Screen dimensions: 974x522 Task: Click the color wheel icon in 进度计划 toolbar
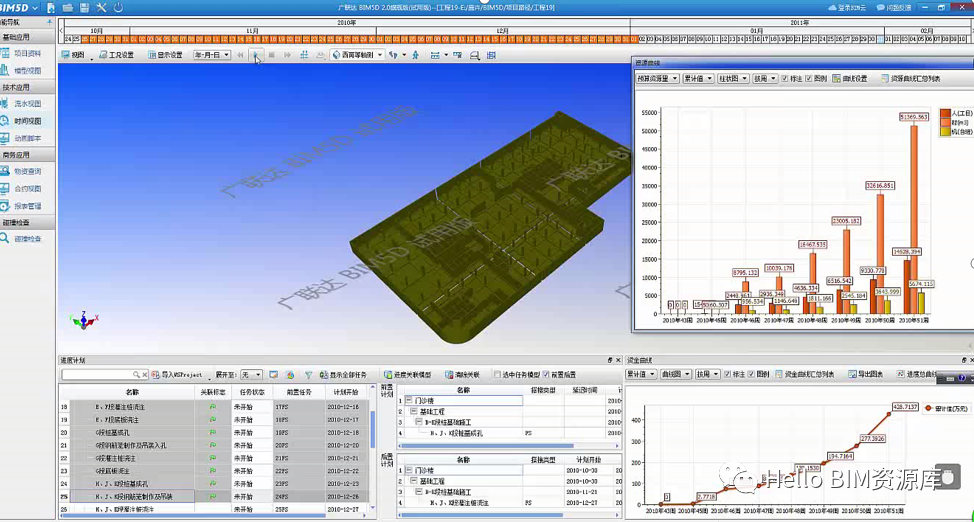pyautogui.click(x=290, y=375)
